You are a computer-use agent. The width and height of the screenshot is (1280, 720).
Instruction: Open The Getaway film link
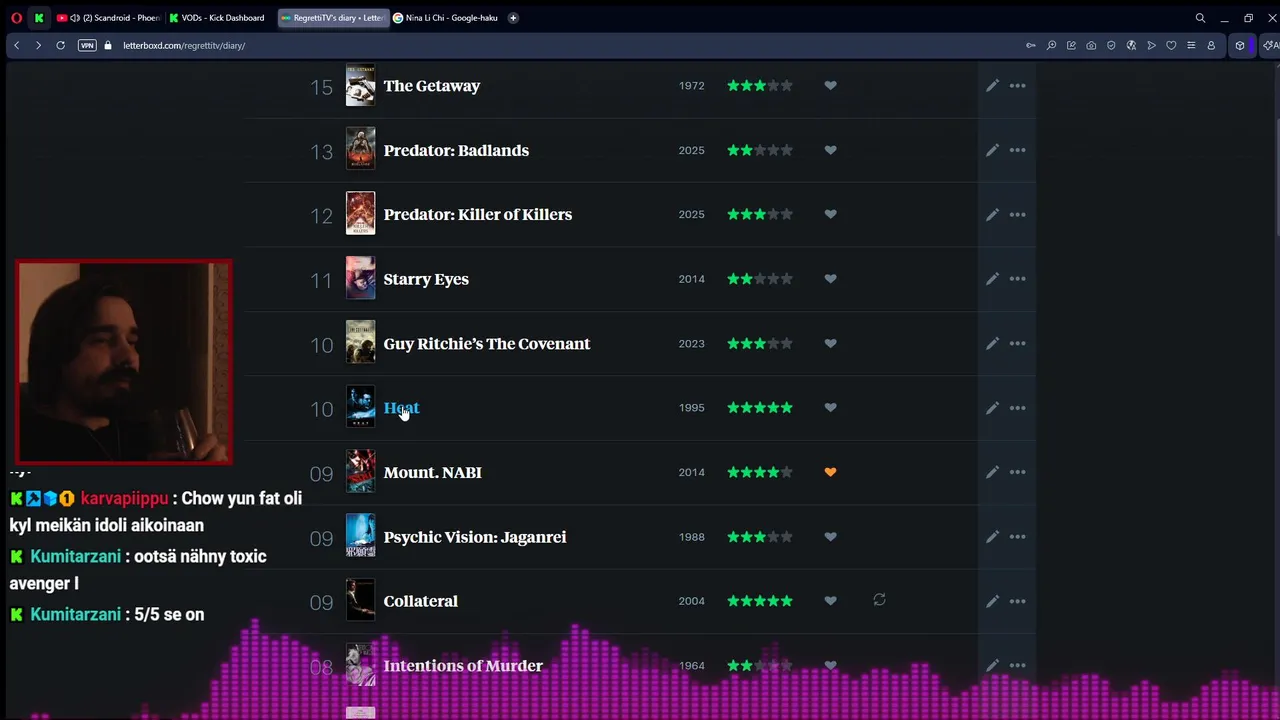[x=432, y=86]
